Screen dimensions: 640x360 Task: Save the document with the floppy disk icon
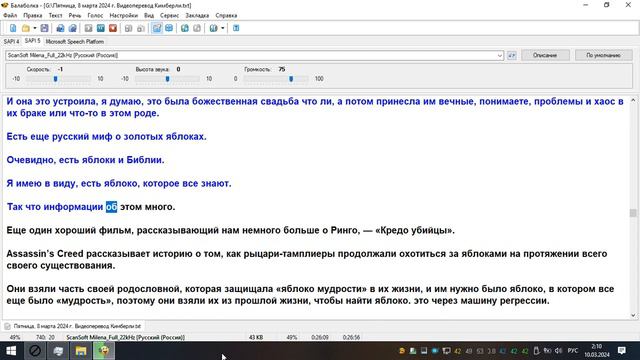tap(44, 28)
